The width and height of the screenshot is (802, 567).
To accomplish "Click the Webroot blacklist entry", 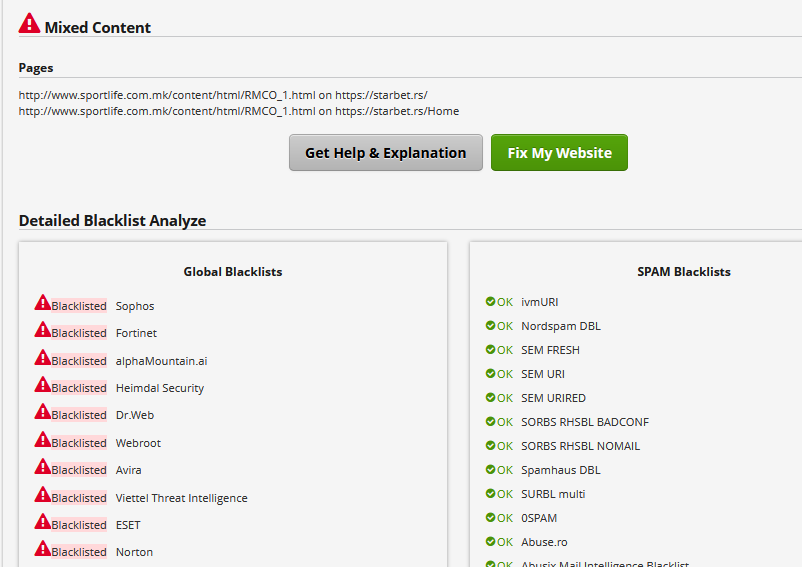I will 138,443.
